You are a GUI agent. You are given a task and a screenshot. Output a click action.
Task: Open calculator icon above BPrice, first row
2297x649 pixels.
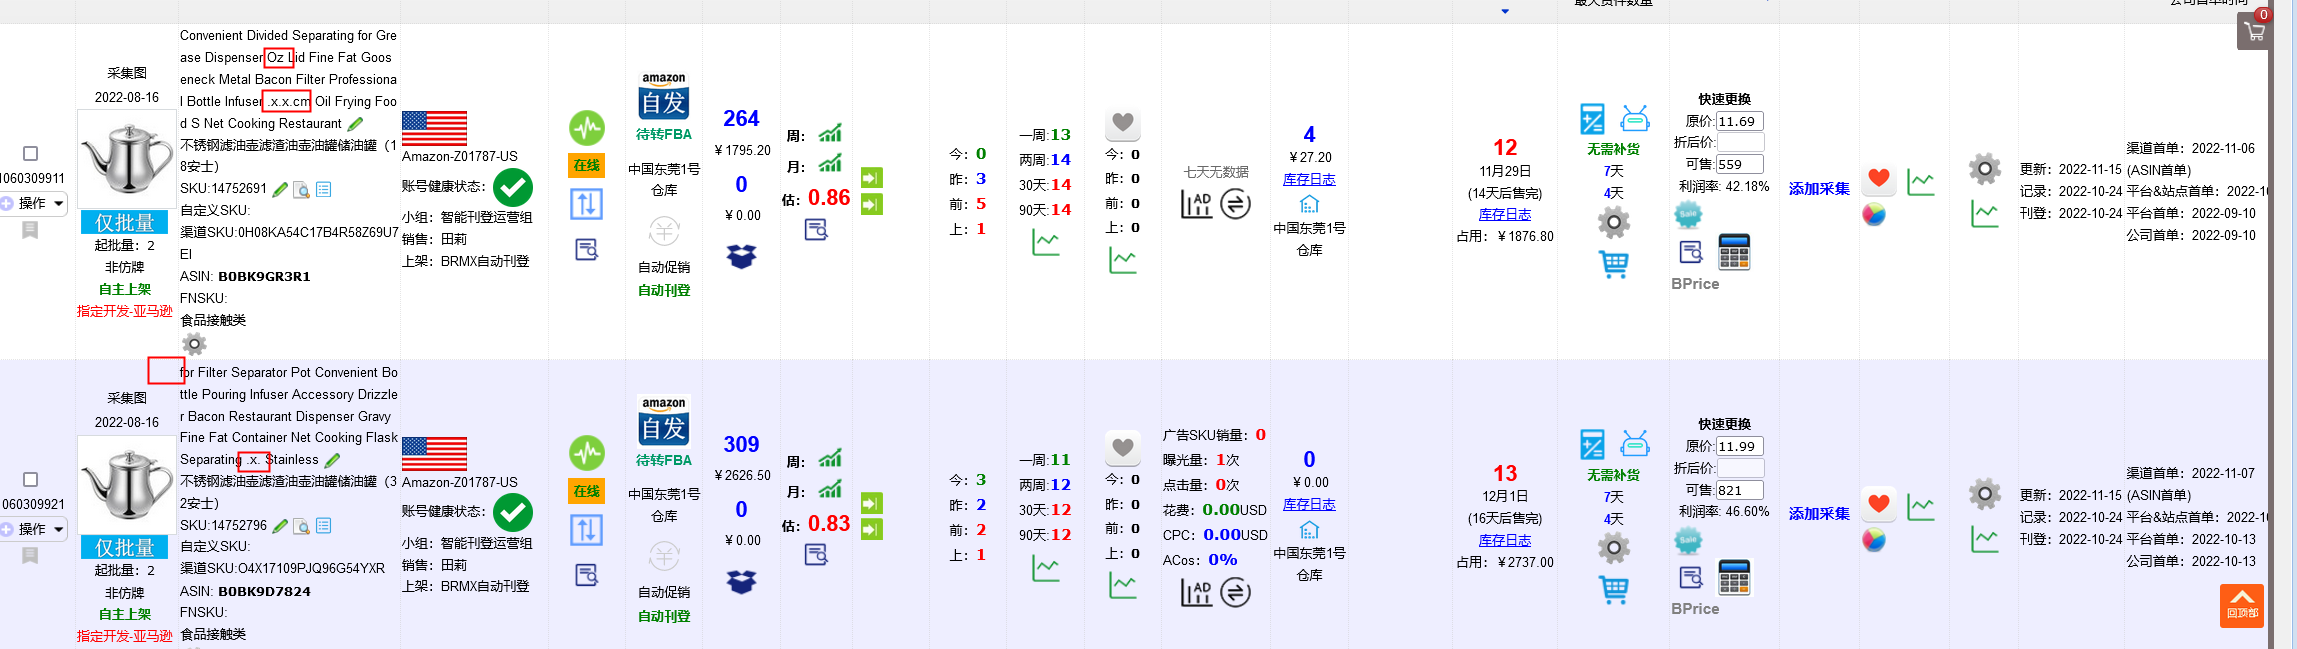[1734, 252]
